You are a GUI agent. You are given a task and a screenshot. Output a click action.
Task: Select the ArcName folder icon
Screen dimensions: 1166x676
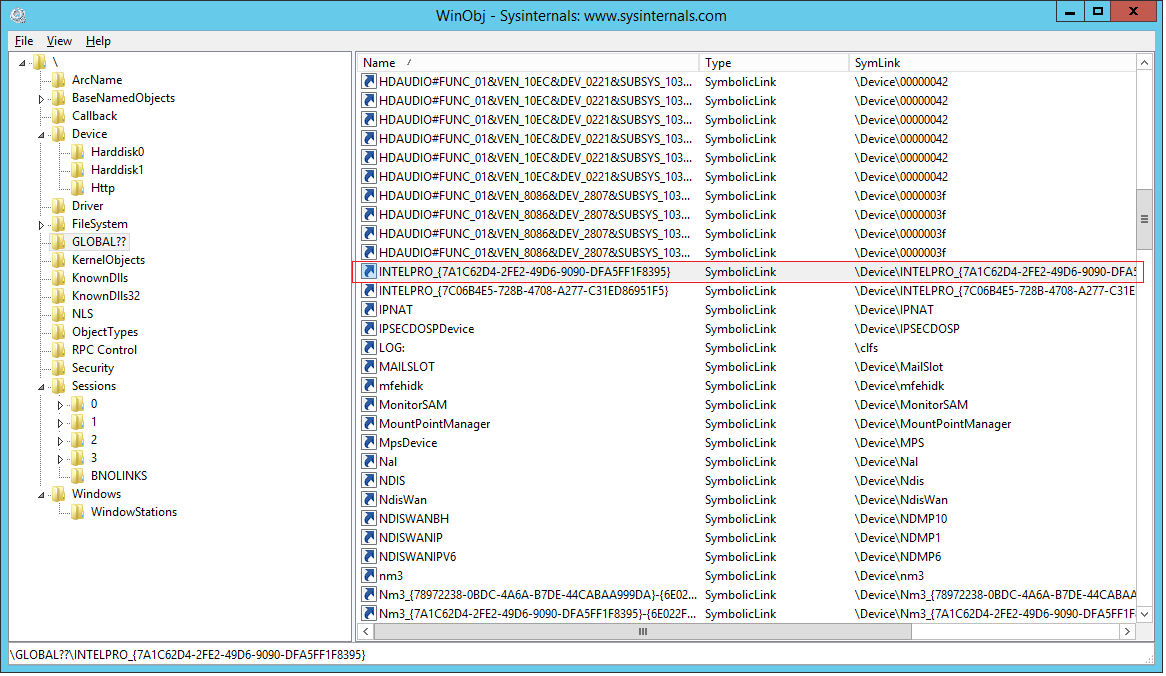[x=59, y=80]
